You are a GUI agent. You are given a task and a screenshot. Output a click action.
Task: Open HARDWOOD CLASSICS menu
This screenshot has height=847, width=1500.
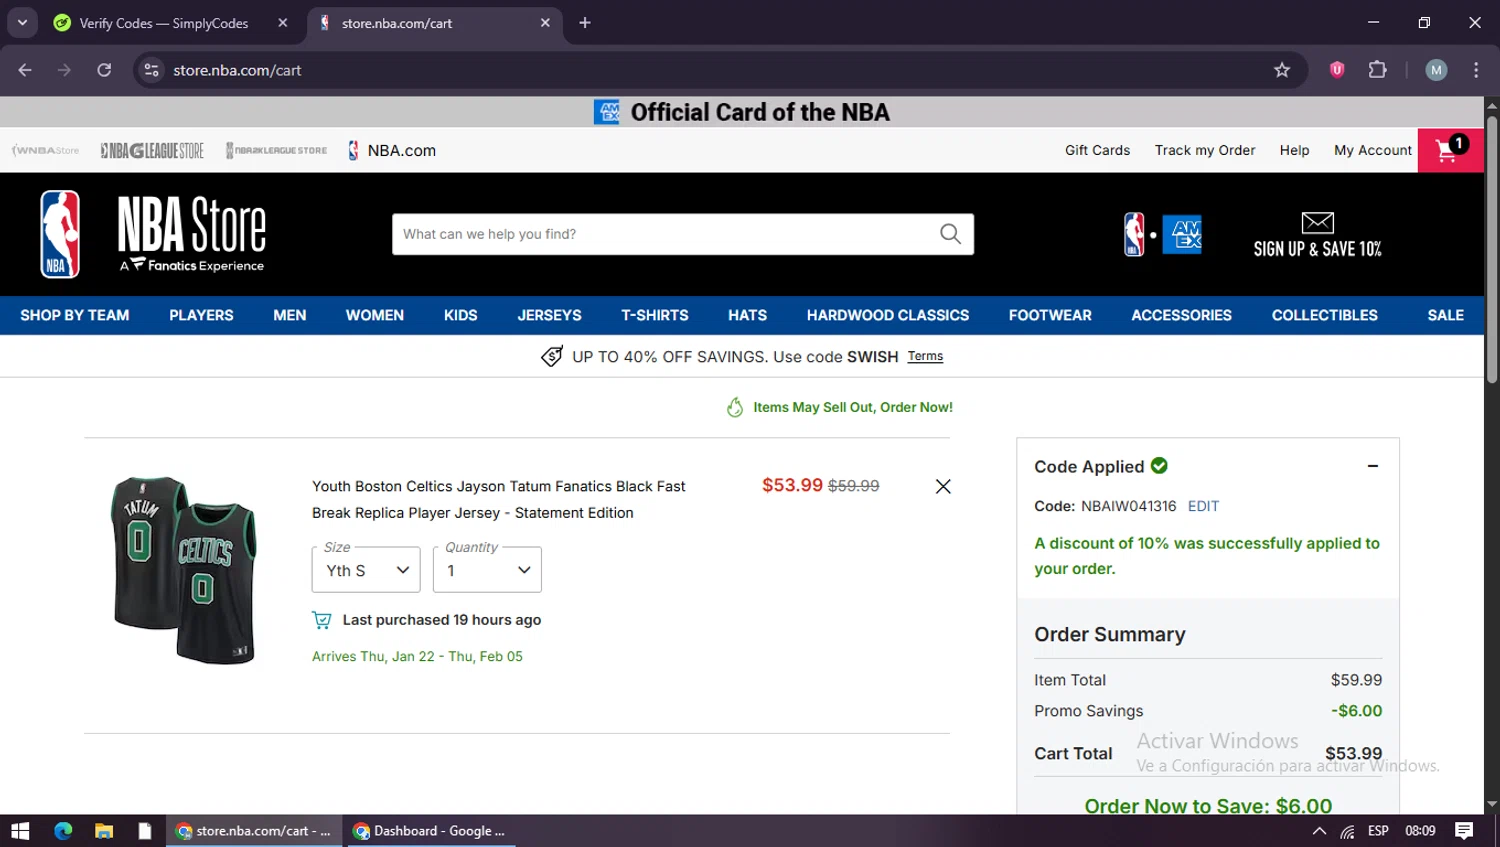(888, 315)
